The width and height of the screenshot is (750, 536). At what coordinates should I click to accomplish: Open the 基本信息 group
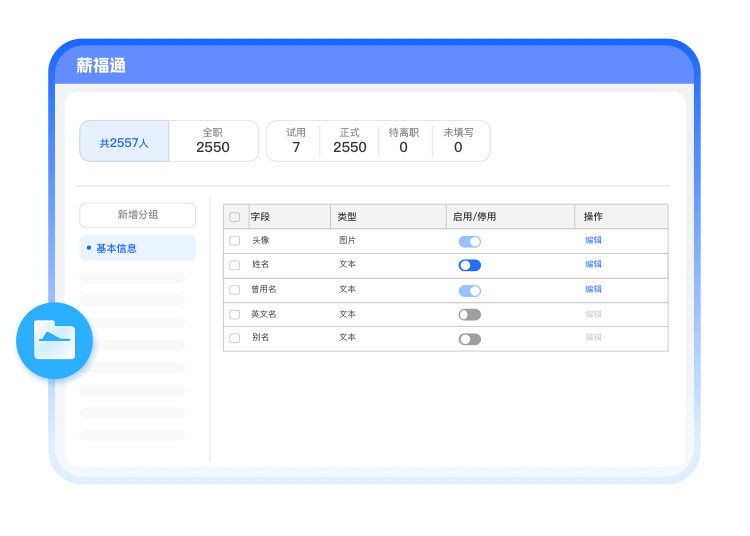[x=138, y=248]
